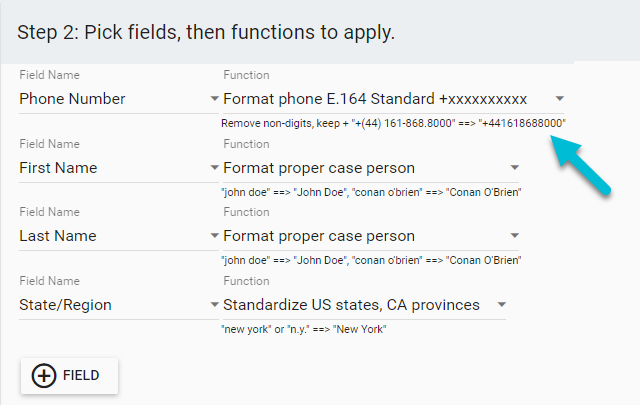Expand the State/Region field name dropdown arrow

click(214, 305)
